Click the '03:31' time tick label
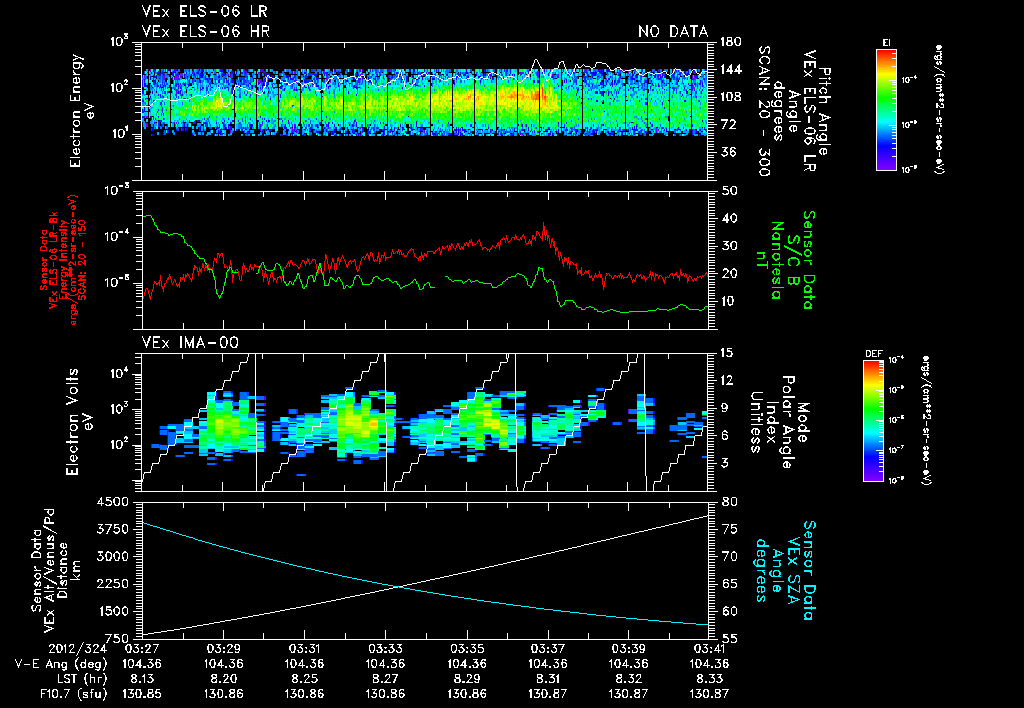 coord(304,649)
